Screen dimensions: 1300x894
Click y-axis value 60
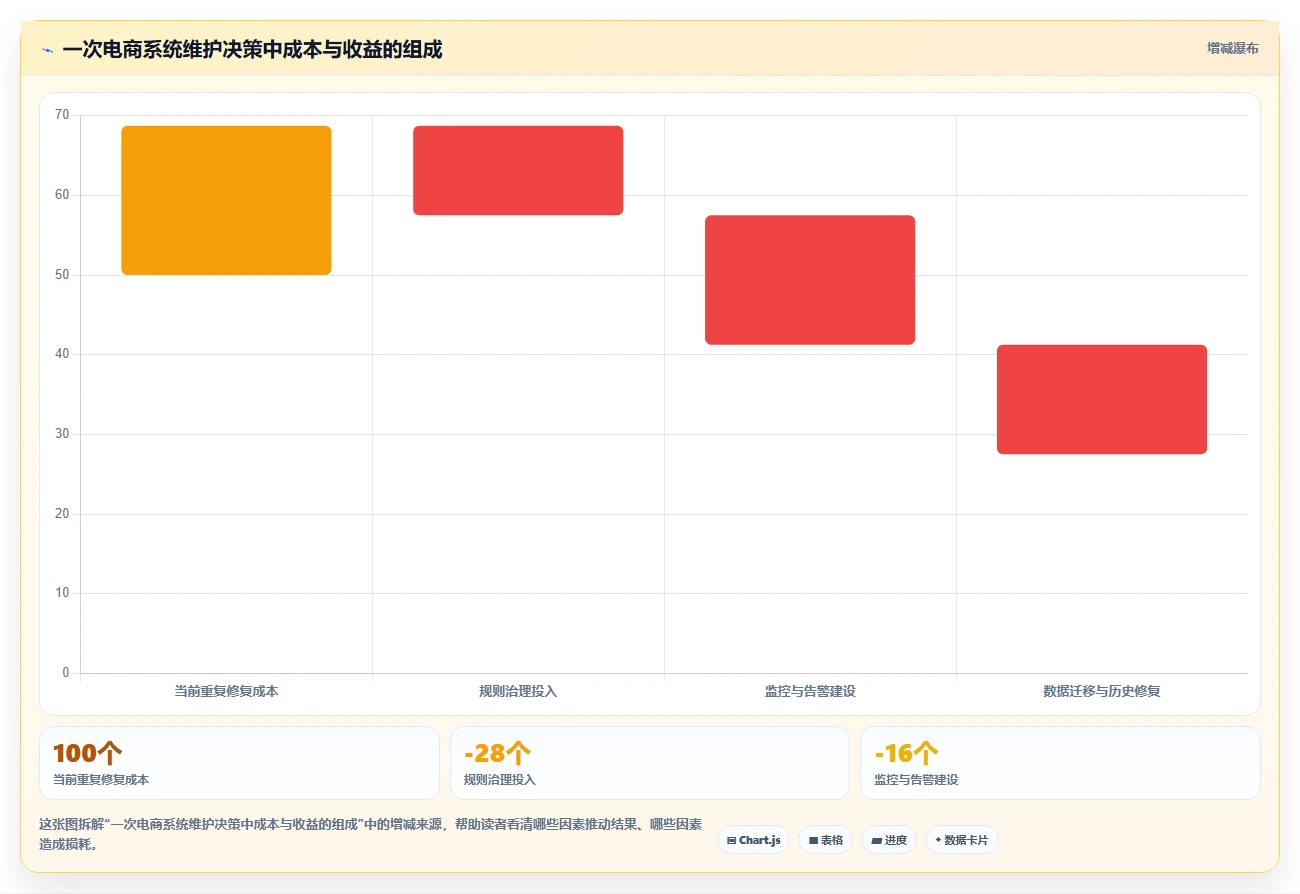(x=62, y=195)
